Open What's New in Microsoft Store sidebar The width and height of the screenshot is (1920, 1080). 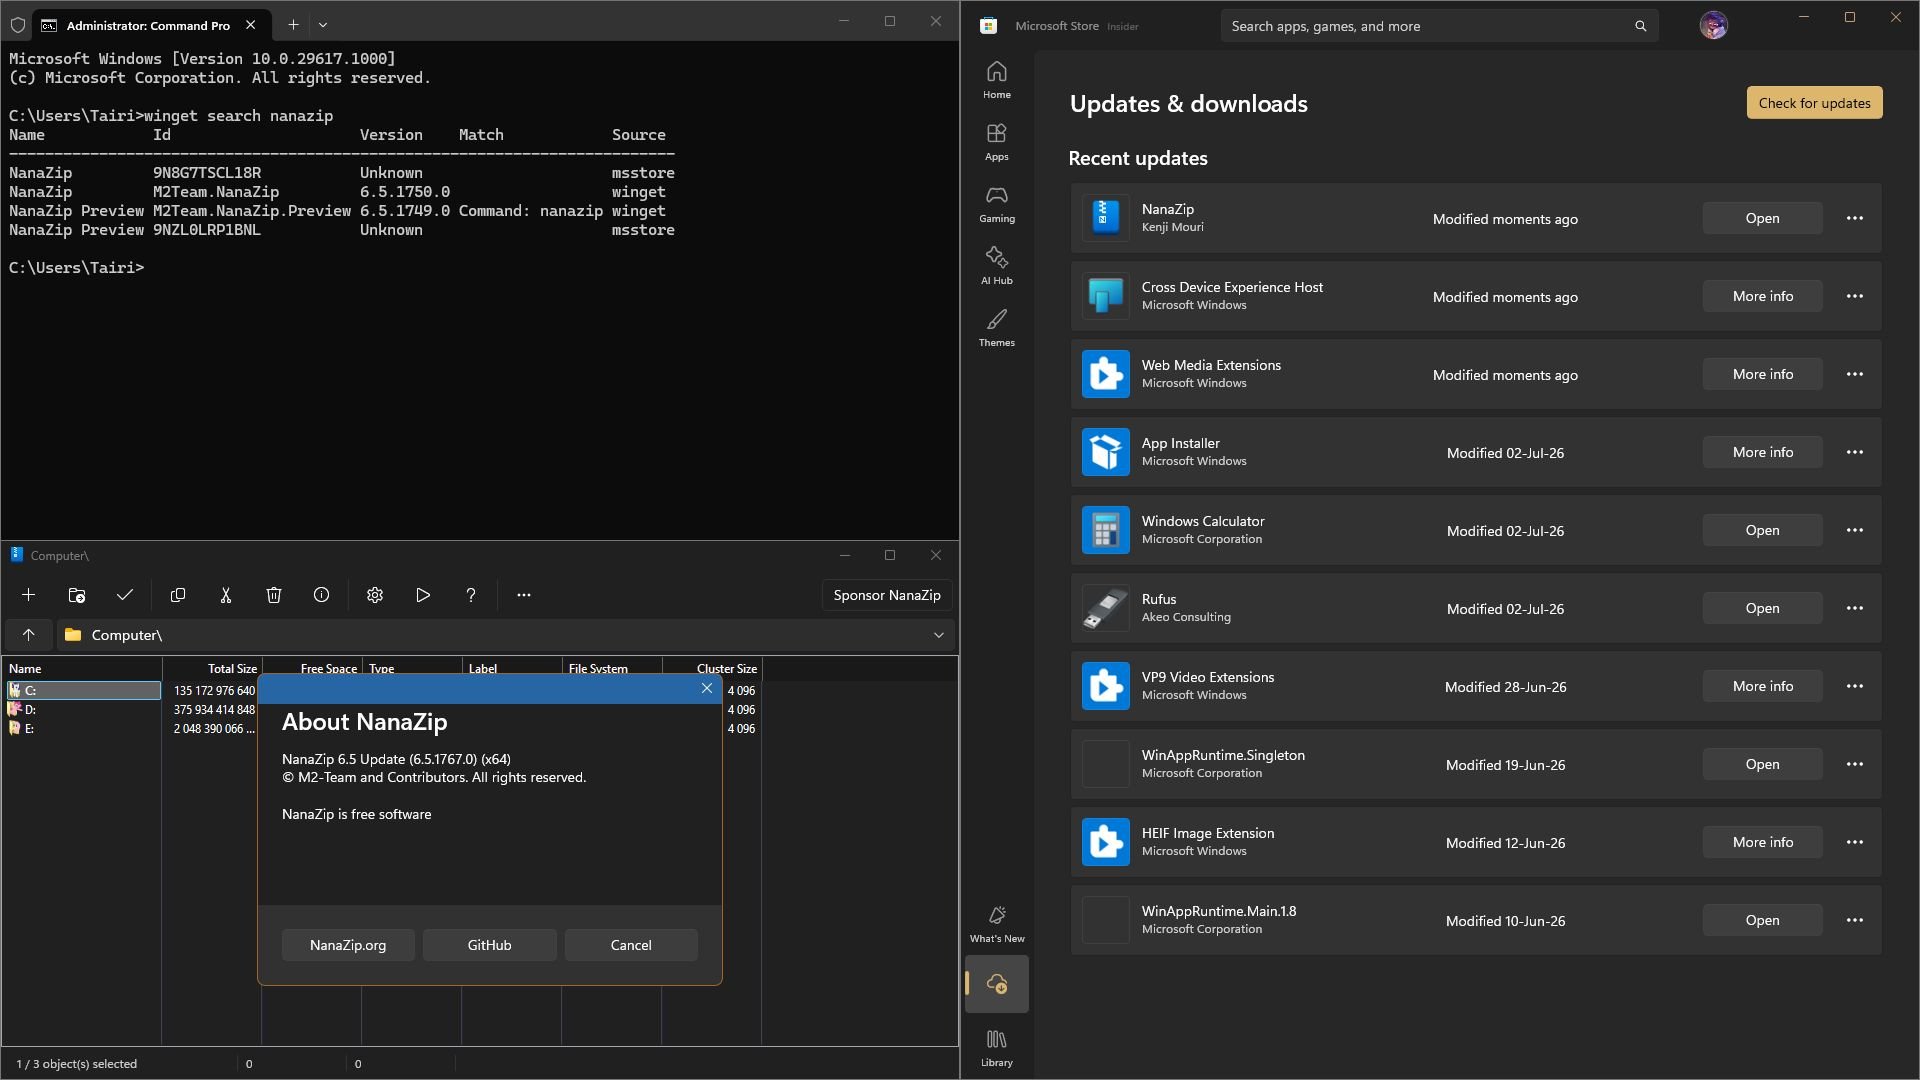click(x=997, y=924)
